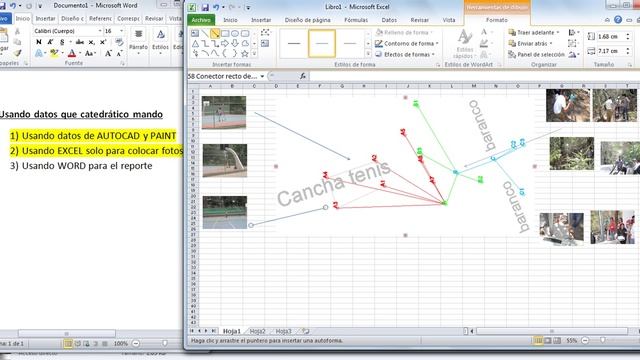Pick the right block arrow shape
640x360 pixels.
tap(225, 43)
